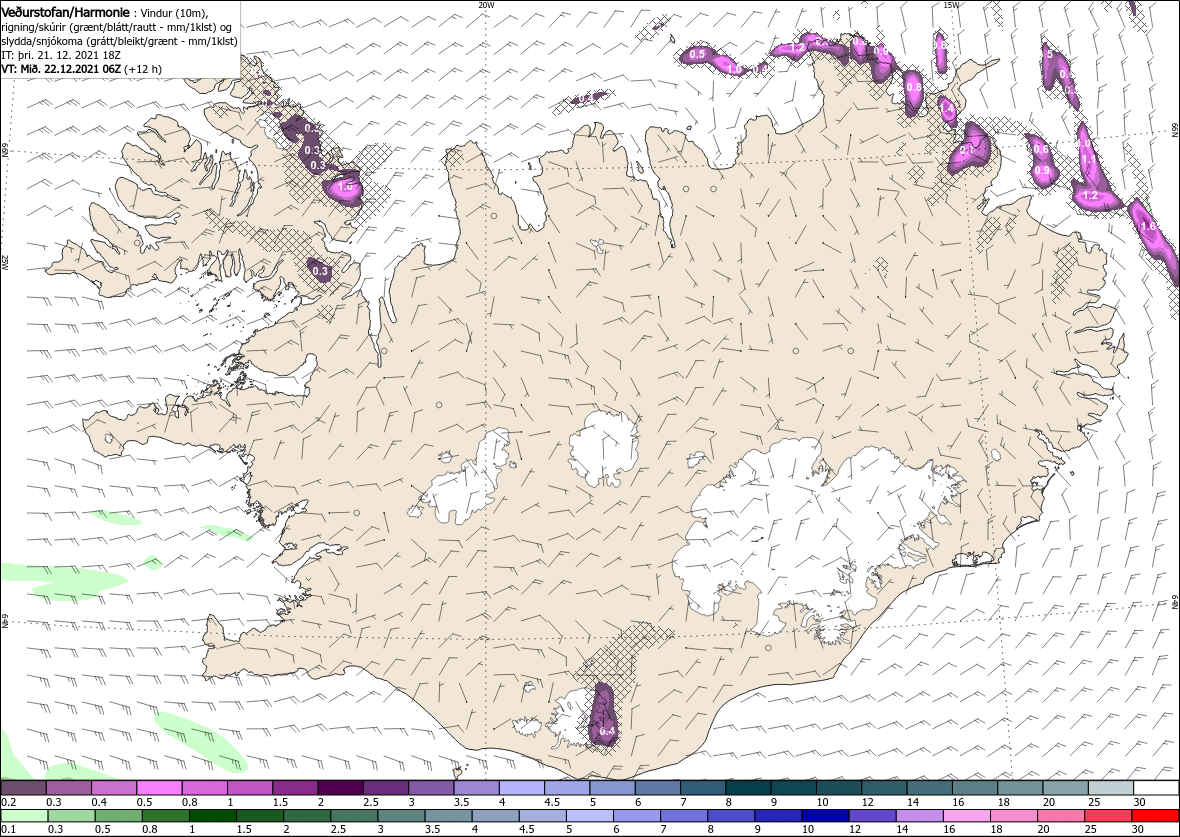The width and height of the screenshot is (1180, 837).
Task: Click the '20W' longitude label
Action: click(x=487, y=5)
